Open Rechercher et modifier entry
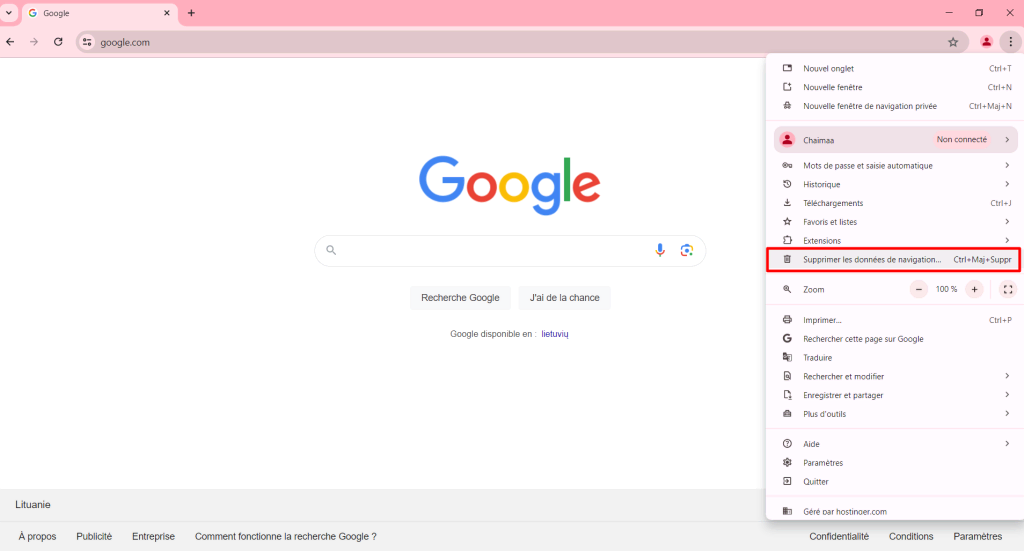 896,377
